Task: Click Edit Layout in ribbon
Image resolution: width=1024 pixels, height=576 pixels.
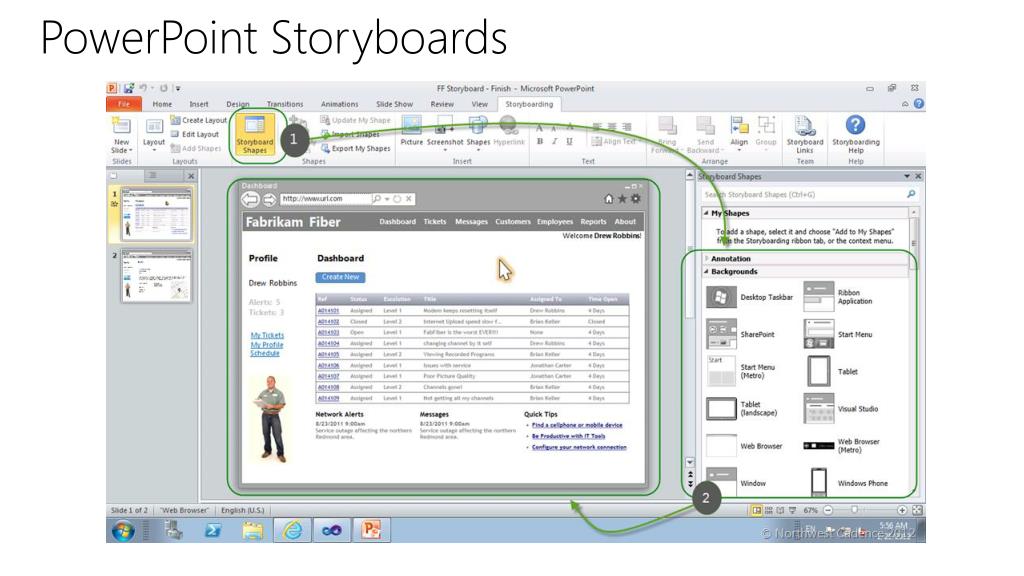Action: coord(195,134)
